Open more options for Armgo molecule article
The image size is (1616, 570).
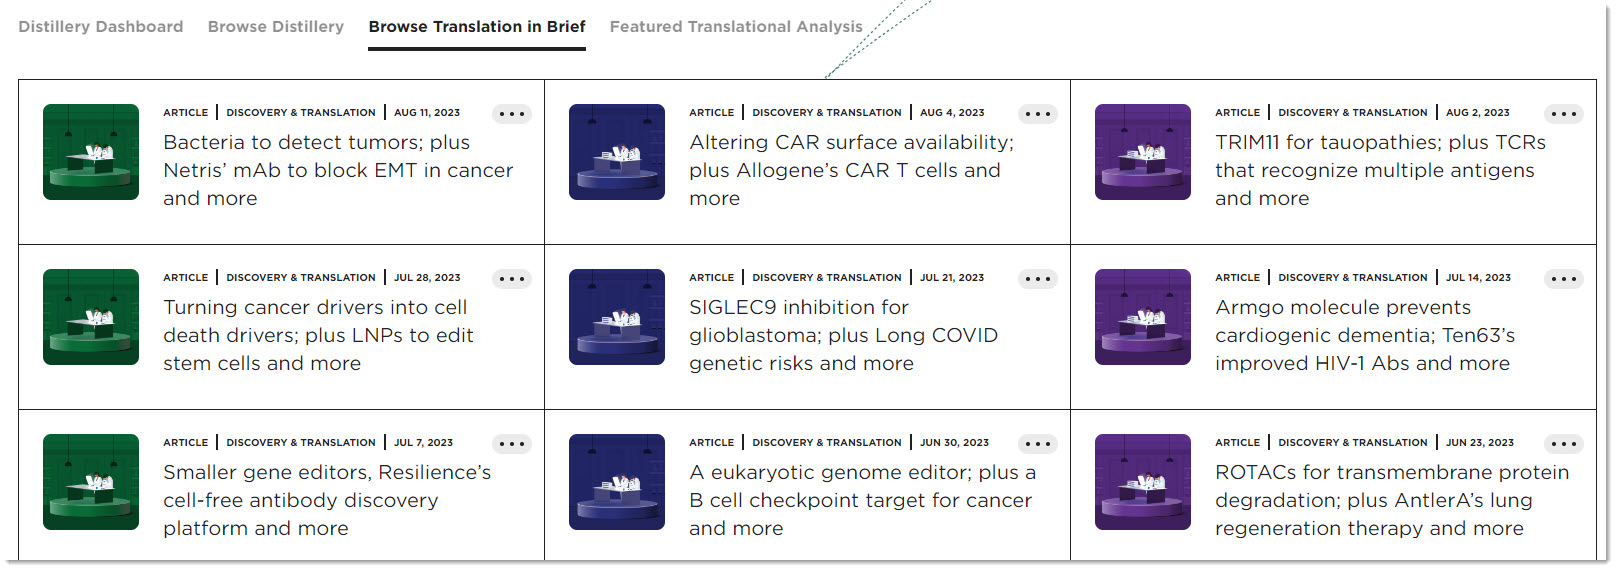click(1563, 279)
